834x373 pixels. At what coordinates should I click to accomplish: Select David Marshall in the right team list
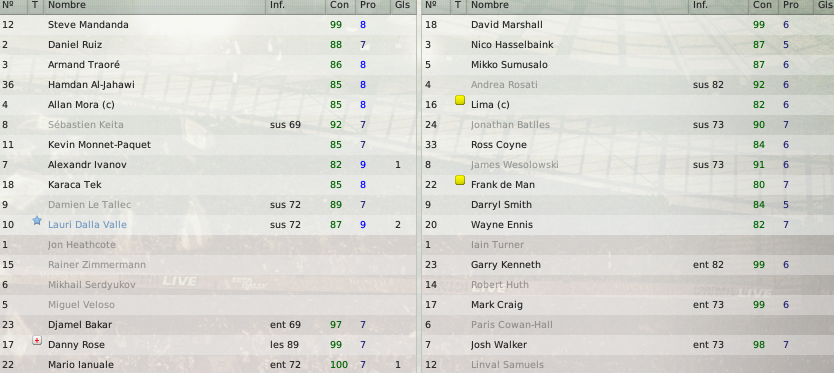click(628, 25)
